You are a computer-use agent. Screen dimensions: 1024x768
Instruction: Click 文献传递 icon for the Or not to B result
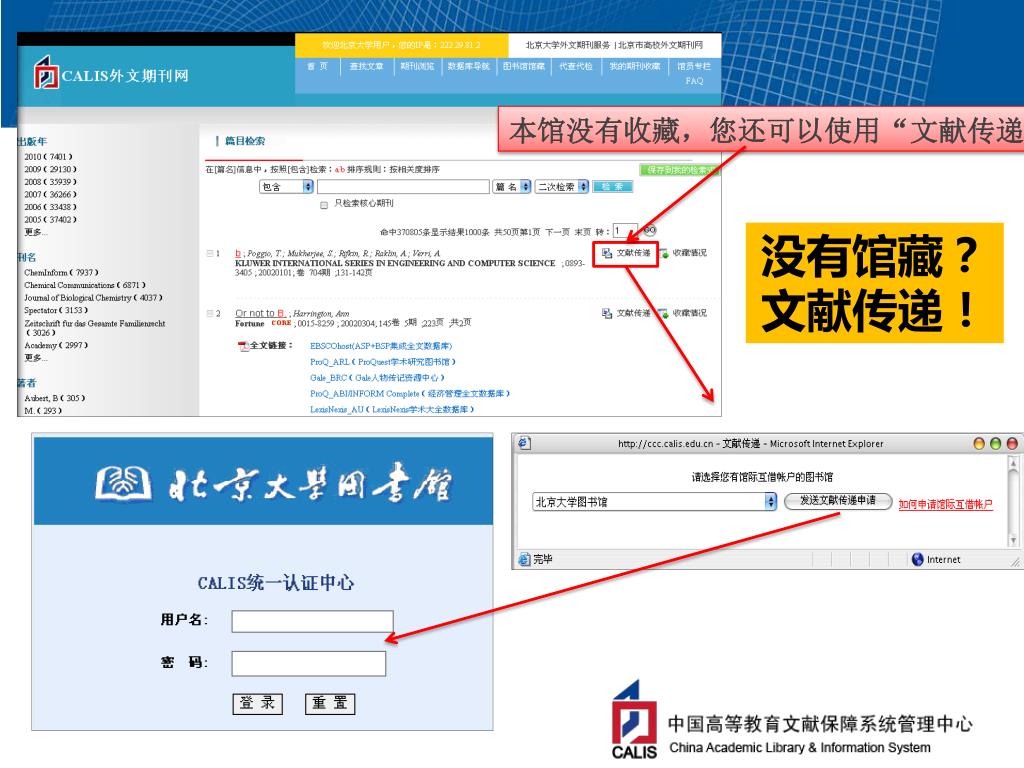coord(607,313)
